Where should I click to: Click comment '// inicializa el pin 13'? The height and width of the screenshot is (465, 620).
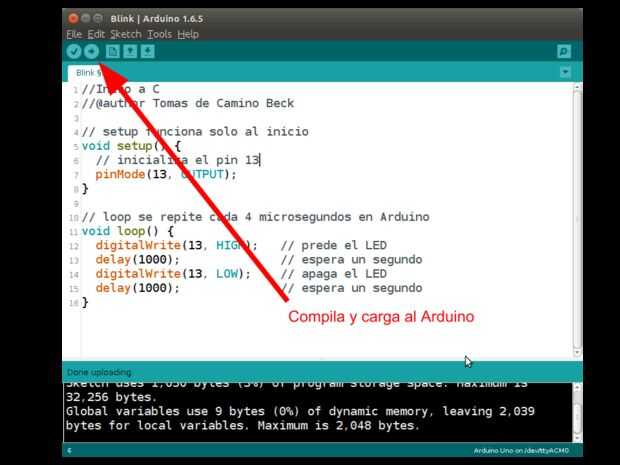[177, 160]
